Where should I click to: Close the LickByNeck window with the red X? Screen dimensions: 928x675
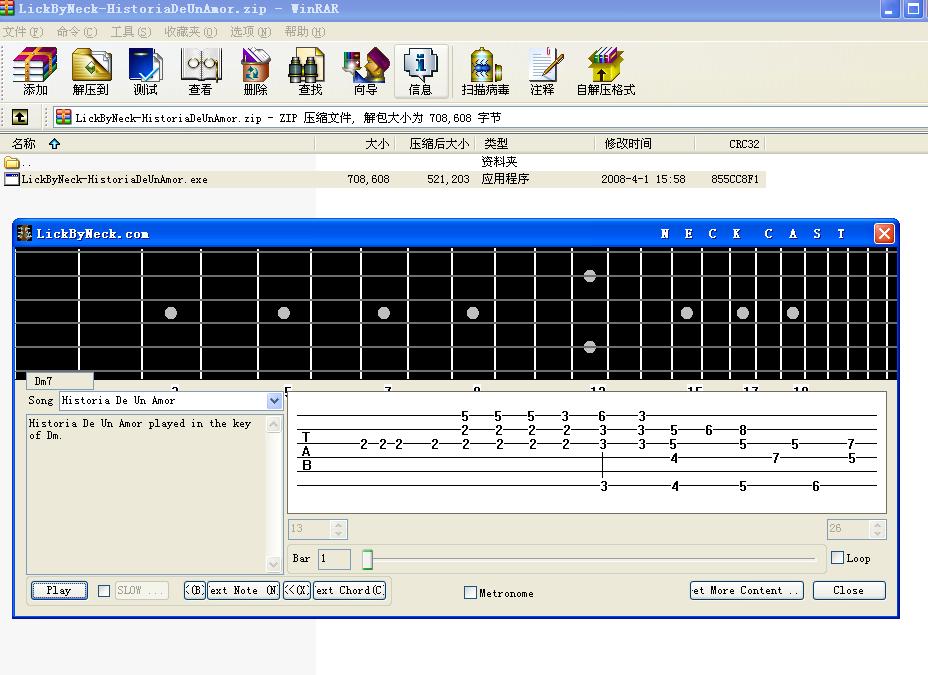point(884,233)
